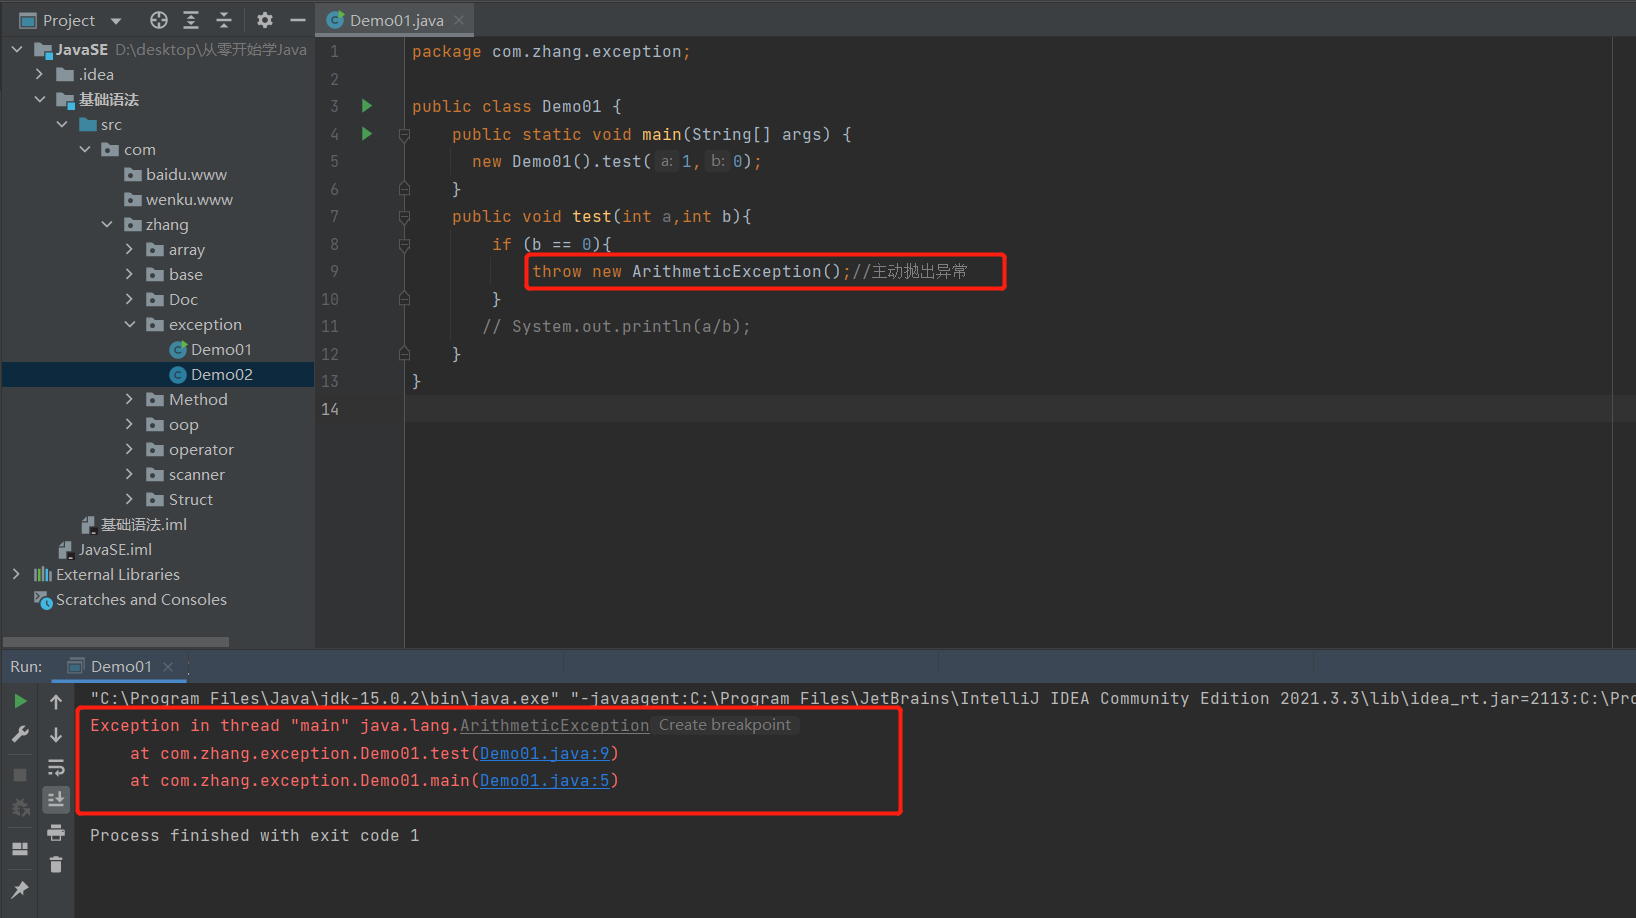Image resolution: width=1636 pixels, height=918 pixels.
Task: Click the Create breakpoint hint
Action: pyautogui.click(x=724, y=725)
